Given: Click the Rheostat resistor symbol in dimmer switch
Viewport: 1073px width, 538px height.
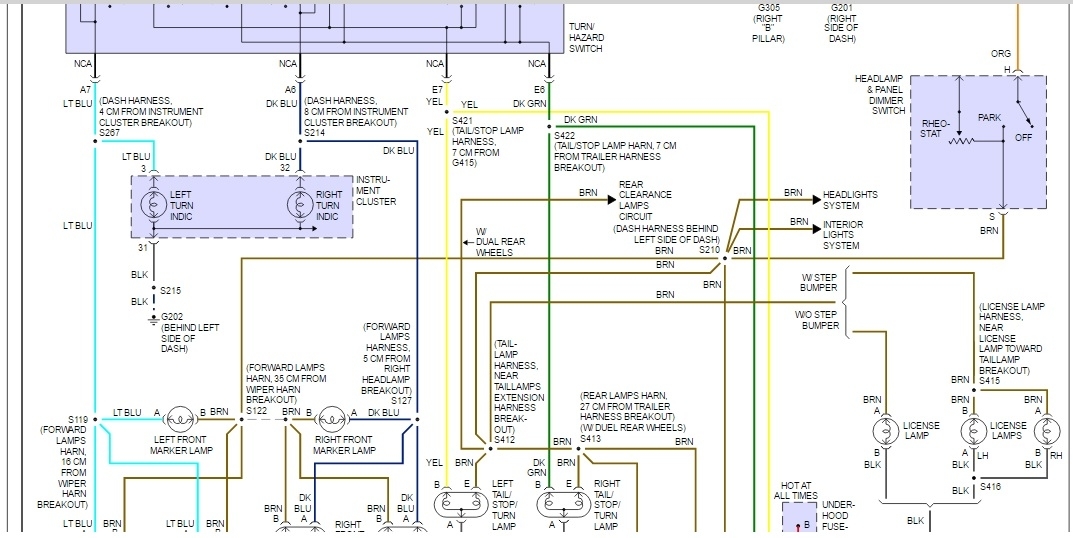Looking at the screenshot, I should coord(963,142).
